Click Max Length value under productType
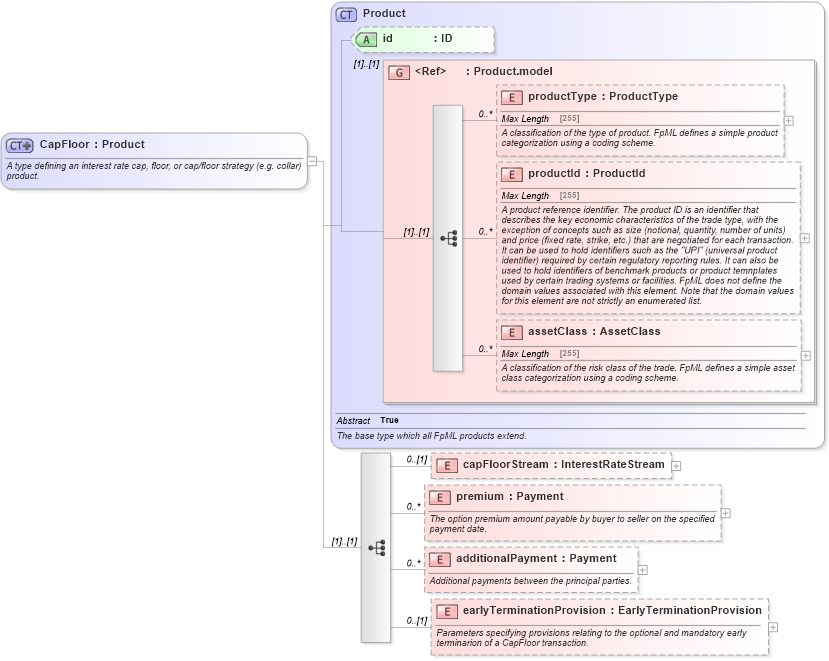 [569, 118]
